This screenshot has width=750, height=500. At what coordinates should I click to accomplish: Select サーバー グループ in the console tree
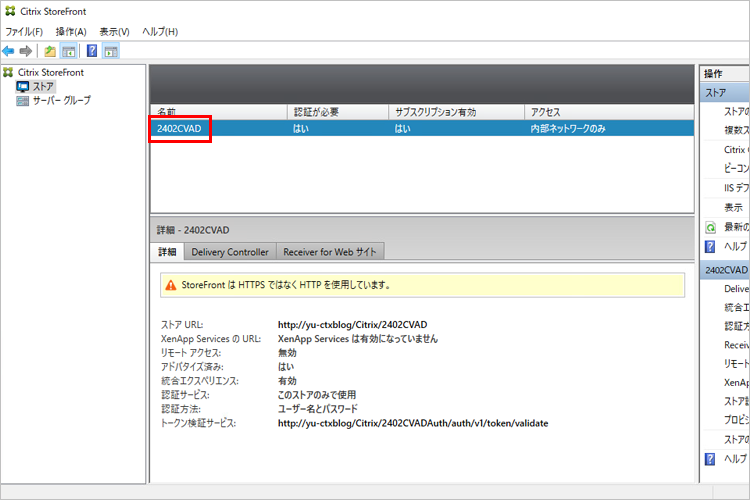60,101
